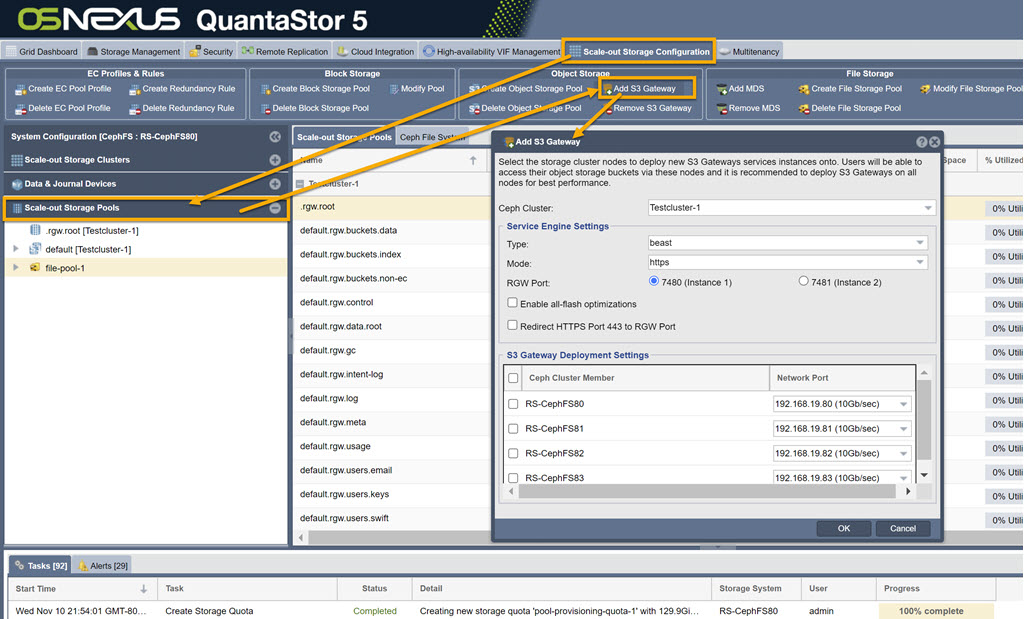Viewport: 1024px width, 619px height.
Task: Open Cloud Integration tab
Action: pos(376,52)
